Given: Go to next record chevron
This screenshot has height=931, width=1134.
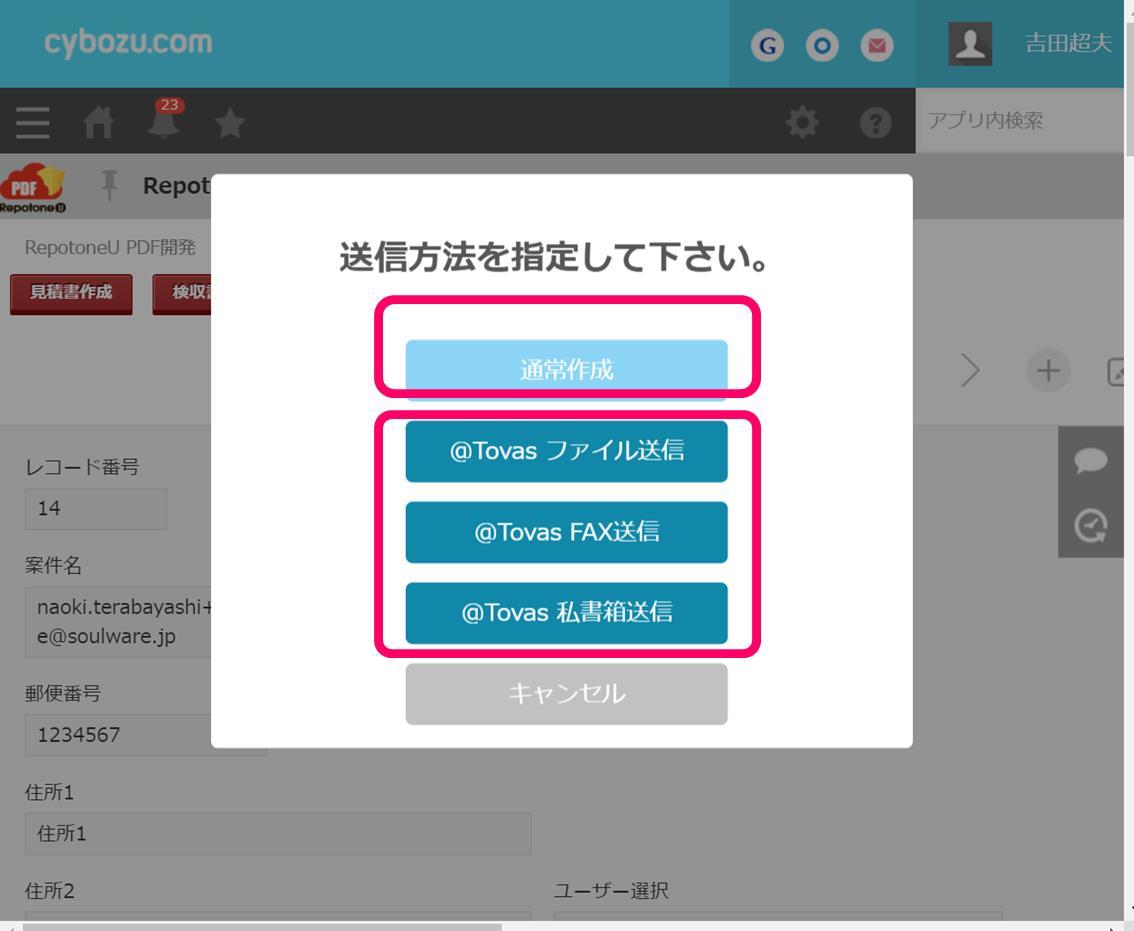Looking at the screenshot, I should tap(970, 371).
